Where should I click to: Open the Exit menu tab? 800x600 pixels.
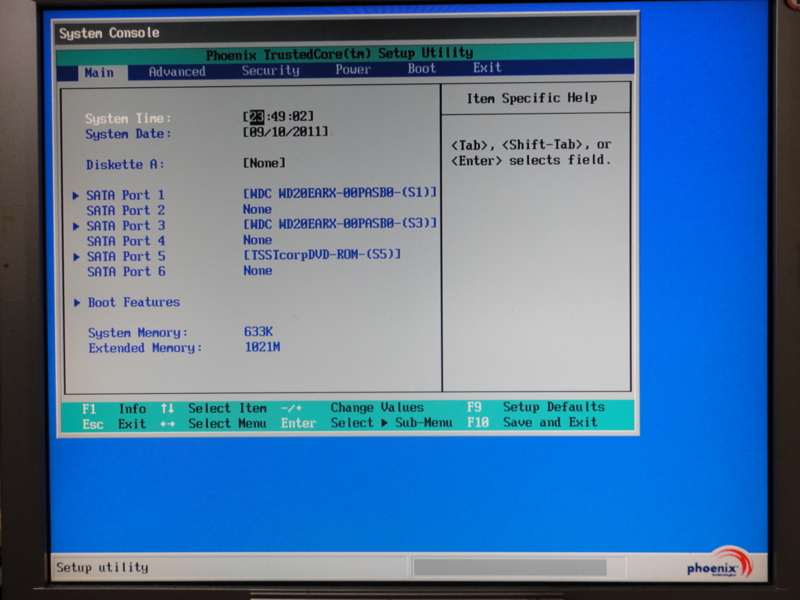487,67
